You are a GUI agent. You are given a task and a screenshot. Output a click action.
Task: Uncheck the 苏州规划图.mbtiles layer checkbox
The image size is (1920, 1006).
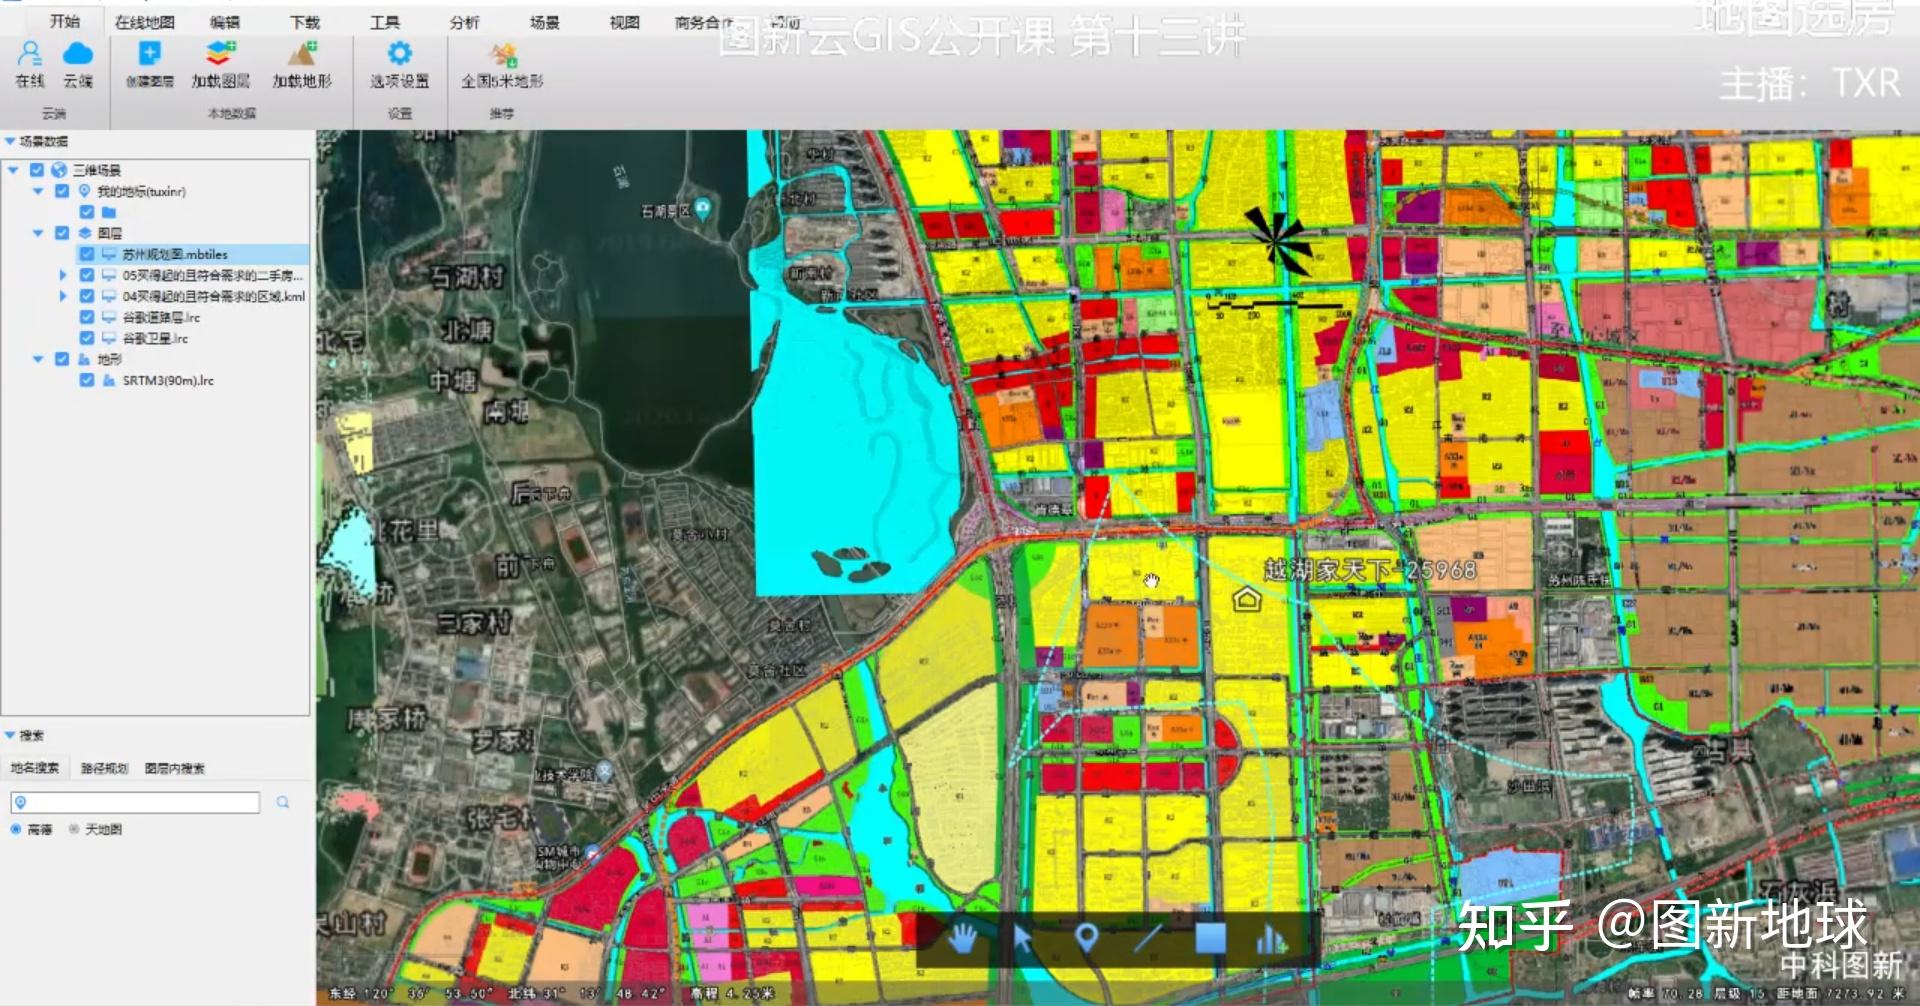[87, 254]
